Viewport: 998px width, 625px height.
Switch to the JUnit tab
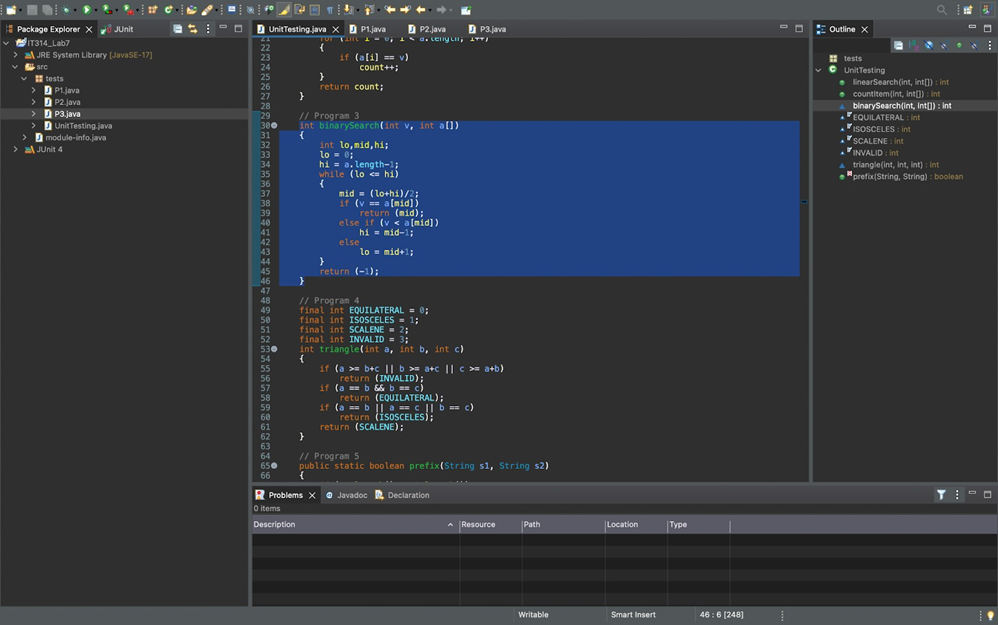[x=118, y=29]
